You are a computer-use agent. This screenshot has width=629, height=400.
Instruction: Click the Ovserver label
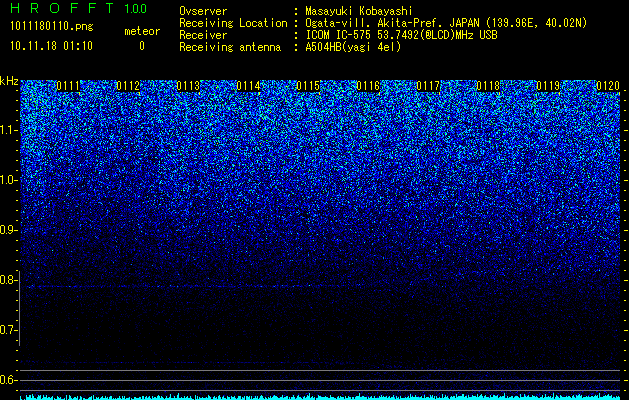[x=203, y=11]
